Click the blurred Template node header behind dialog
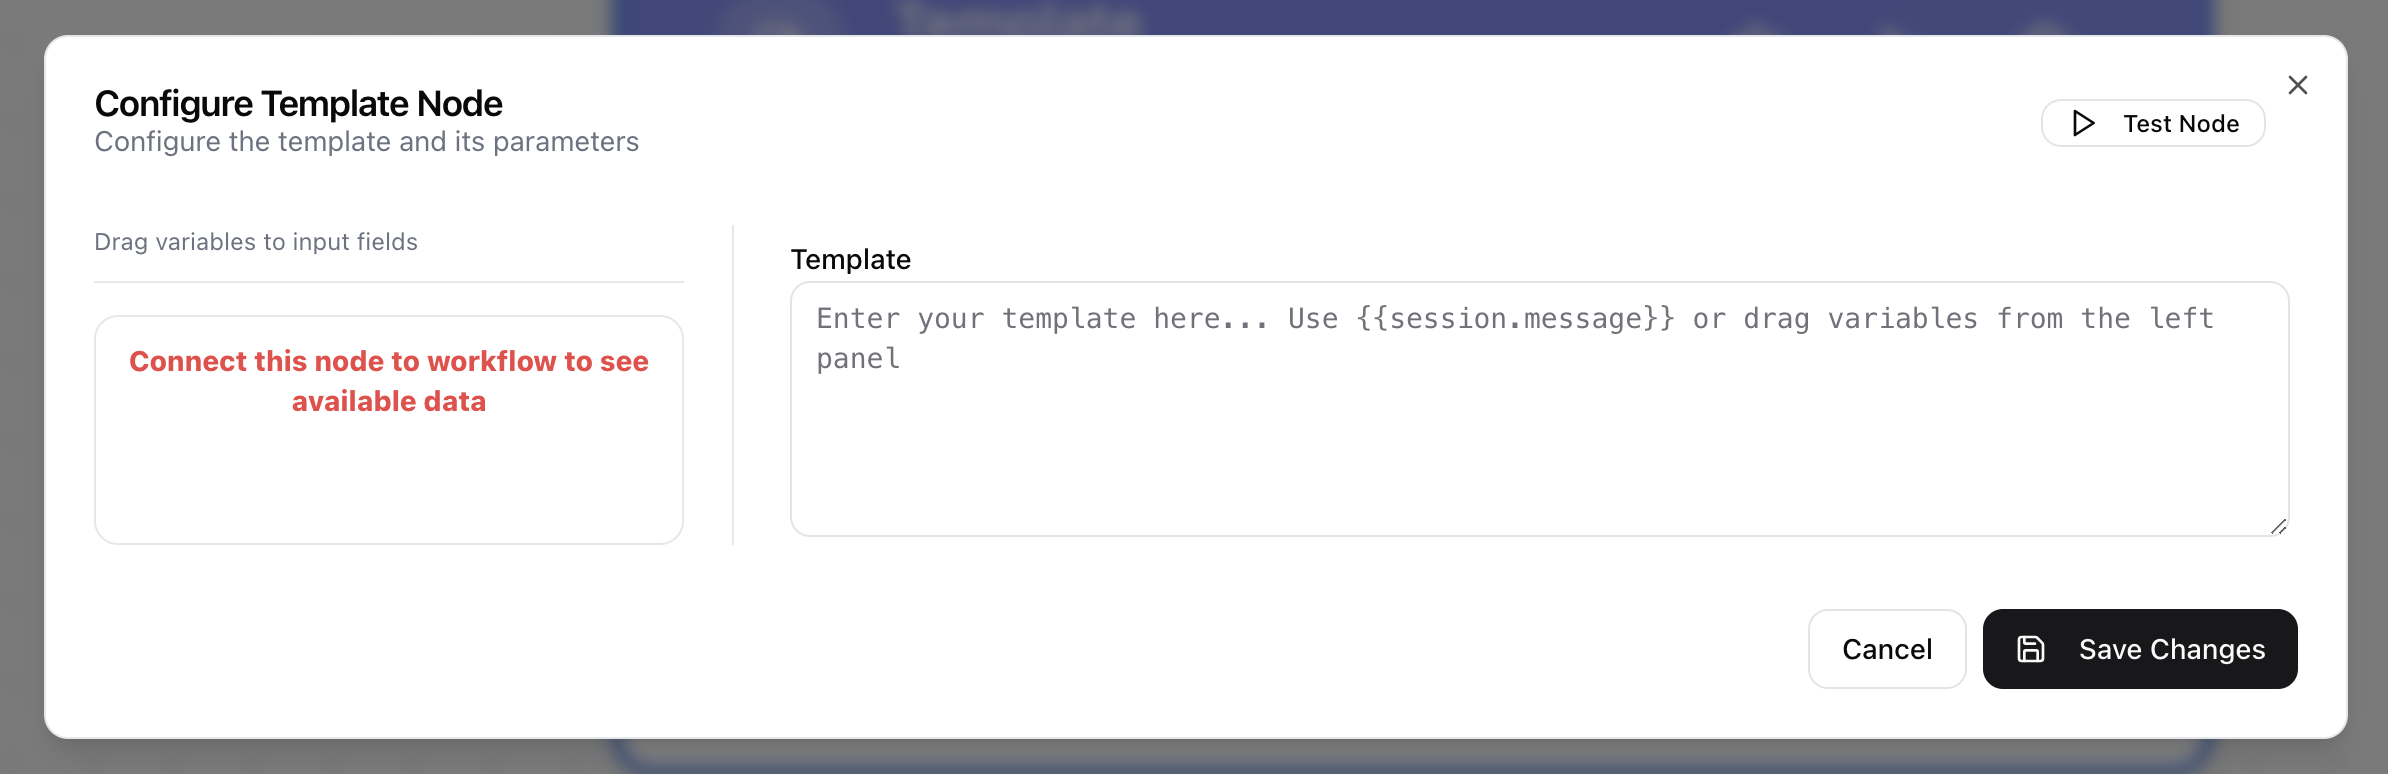This screenshot has width=2388, height=774. pos(1018,17)
